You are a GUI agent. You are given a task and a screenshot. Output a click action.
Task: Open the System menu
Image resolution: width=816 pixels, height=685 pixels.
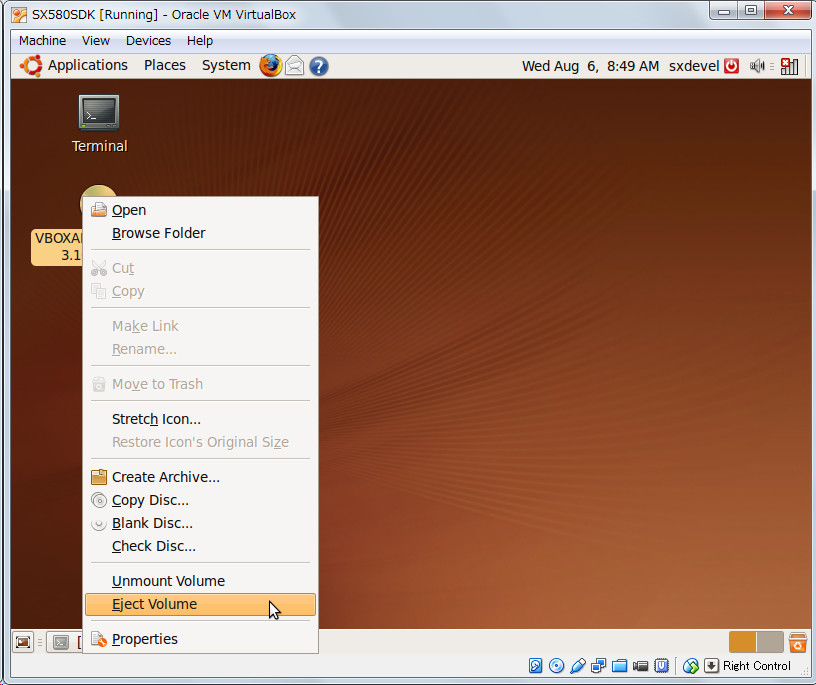coord(226,65)
